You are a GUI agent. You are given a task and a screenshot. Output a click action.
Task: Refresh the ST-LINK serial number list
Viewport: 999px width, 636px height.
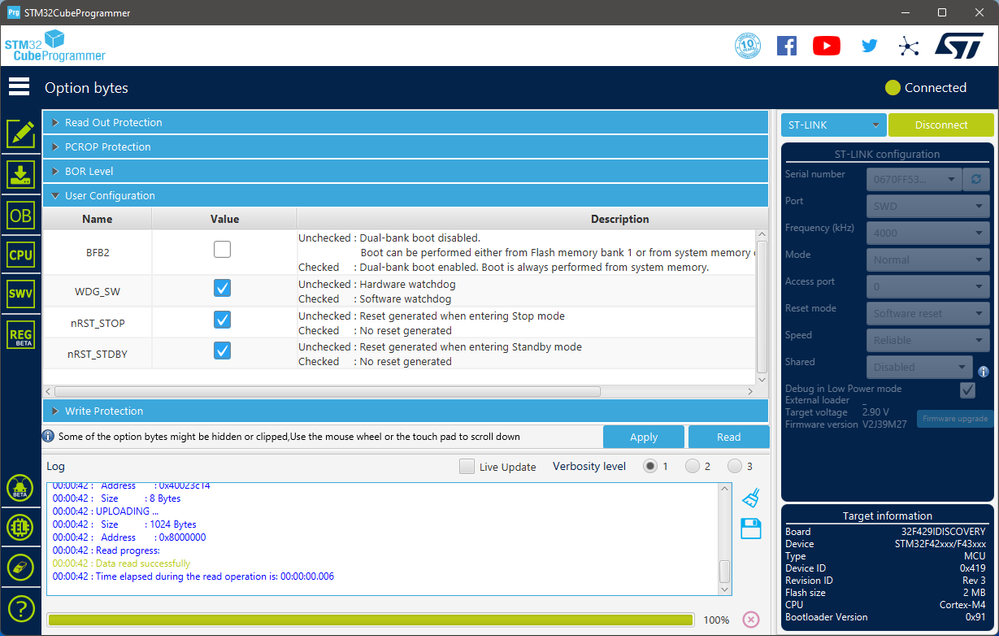975,180
